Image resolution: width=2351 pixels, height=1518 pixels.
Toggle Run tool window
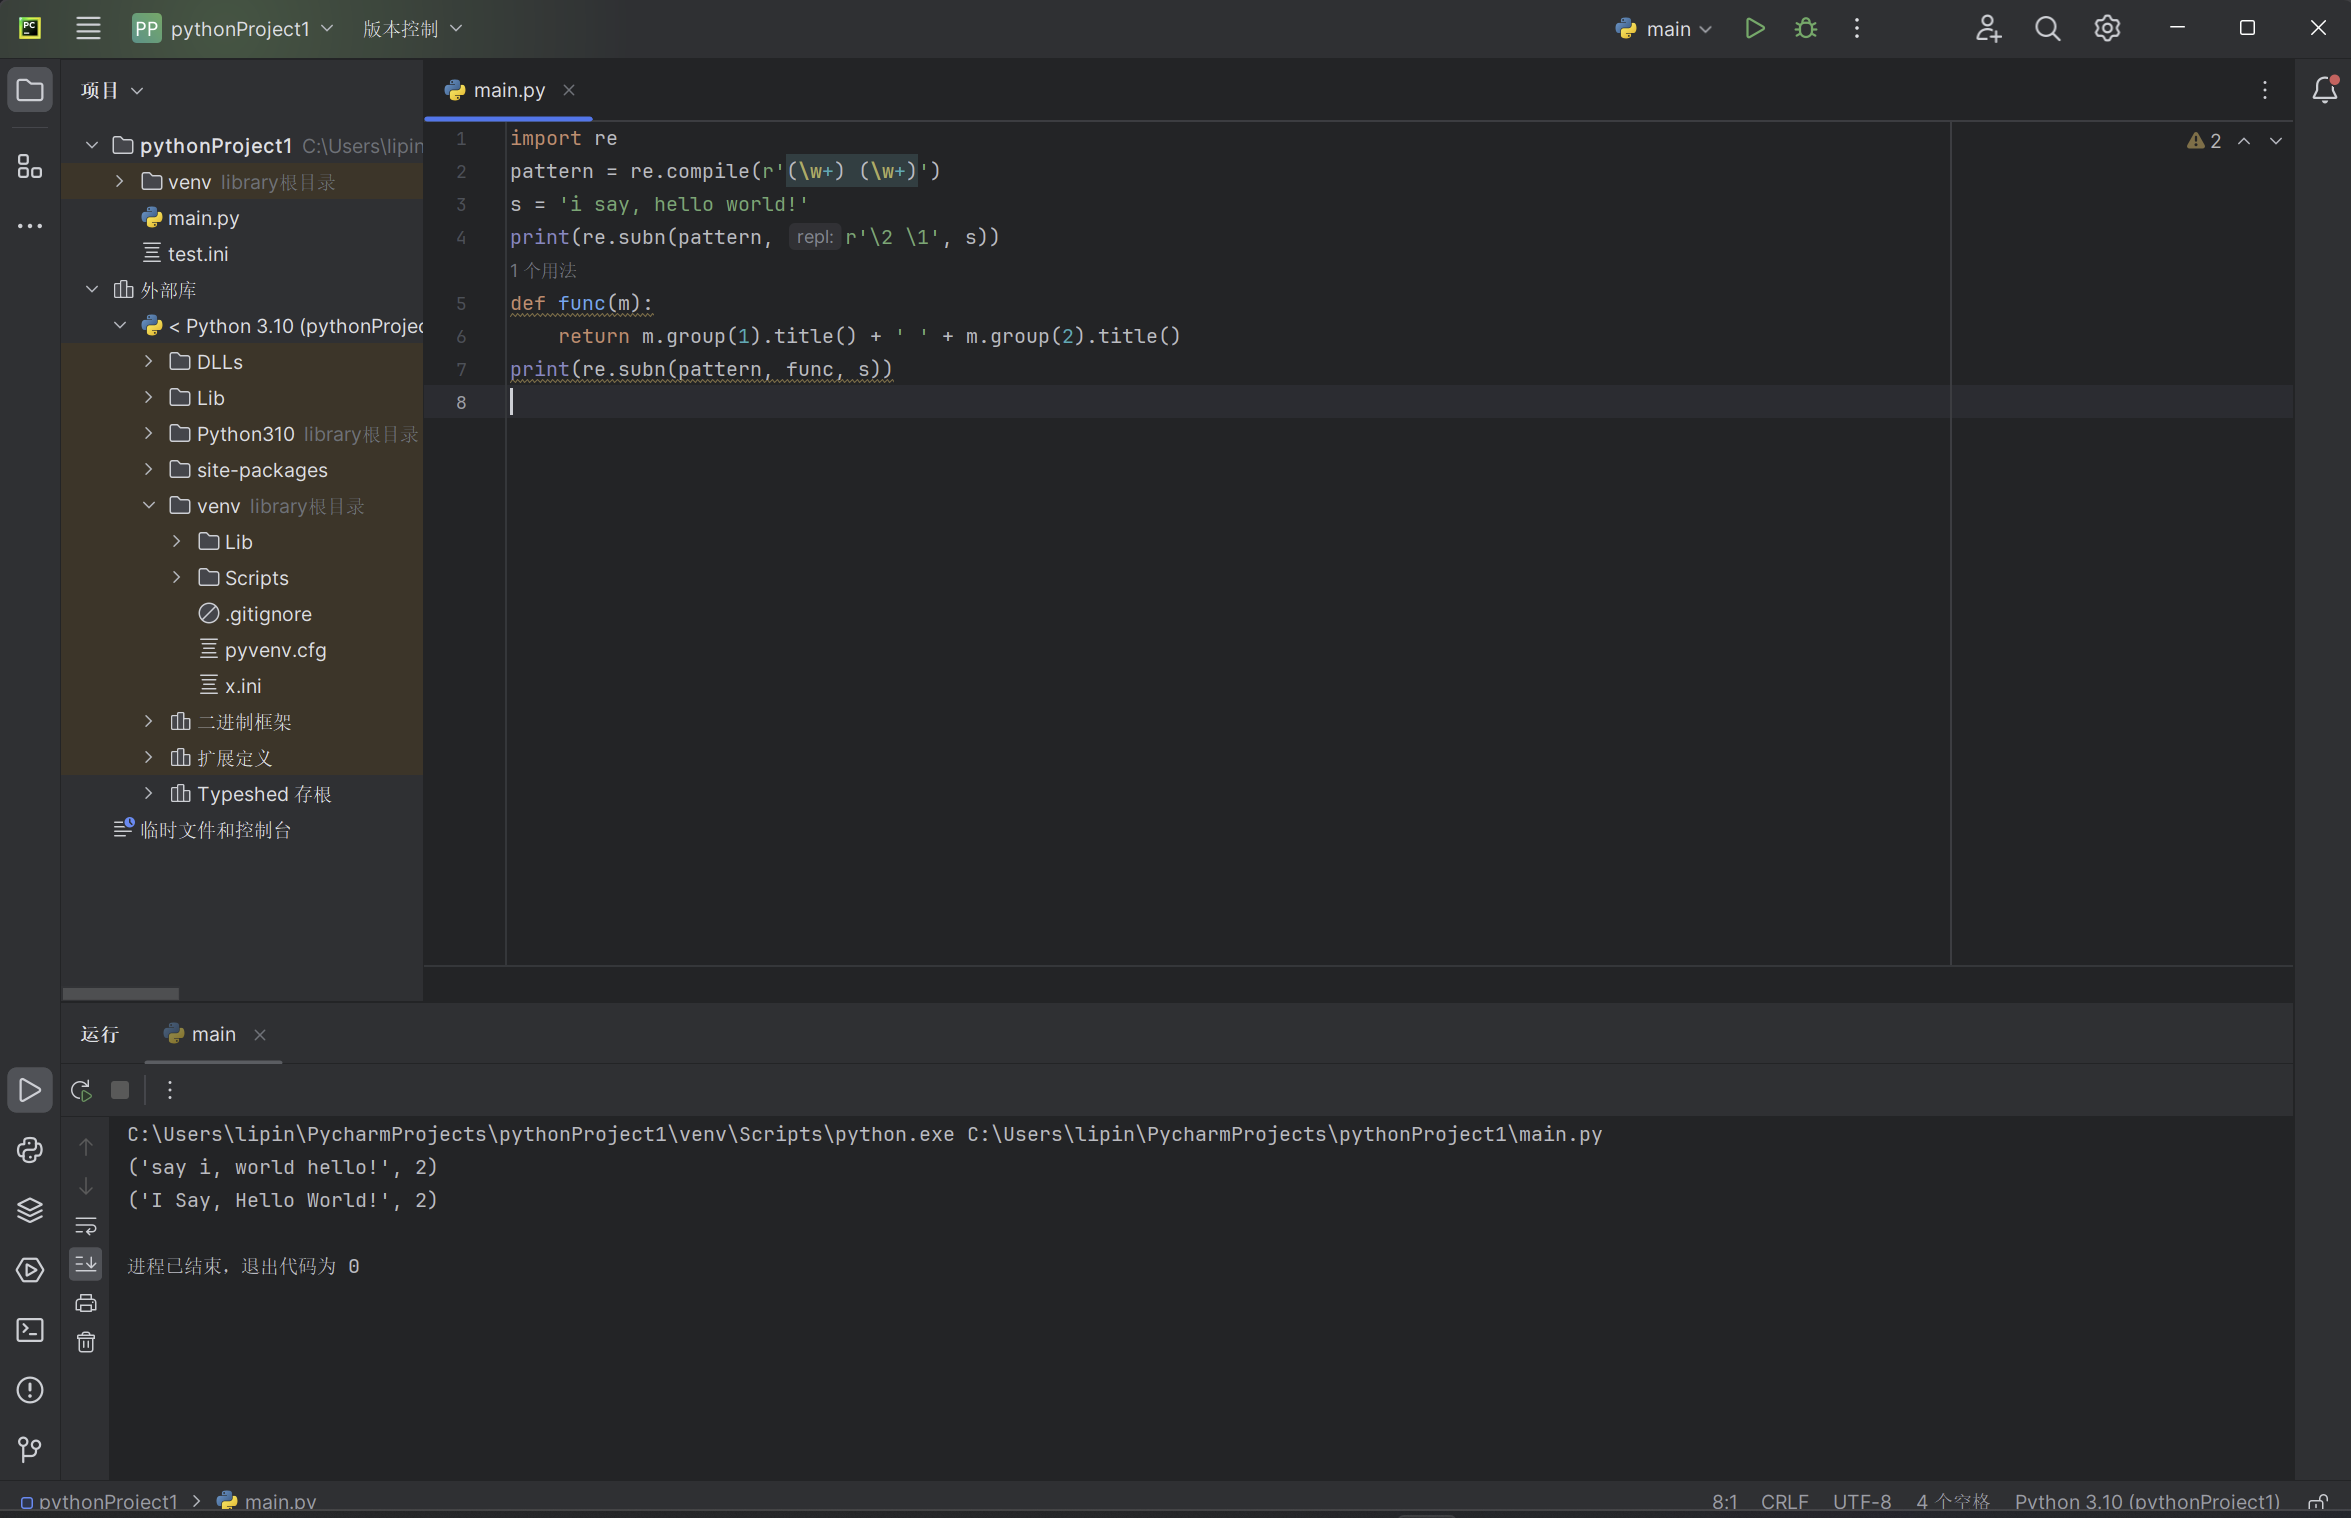click(x=30, y=1090)
